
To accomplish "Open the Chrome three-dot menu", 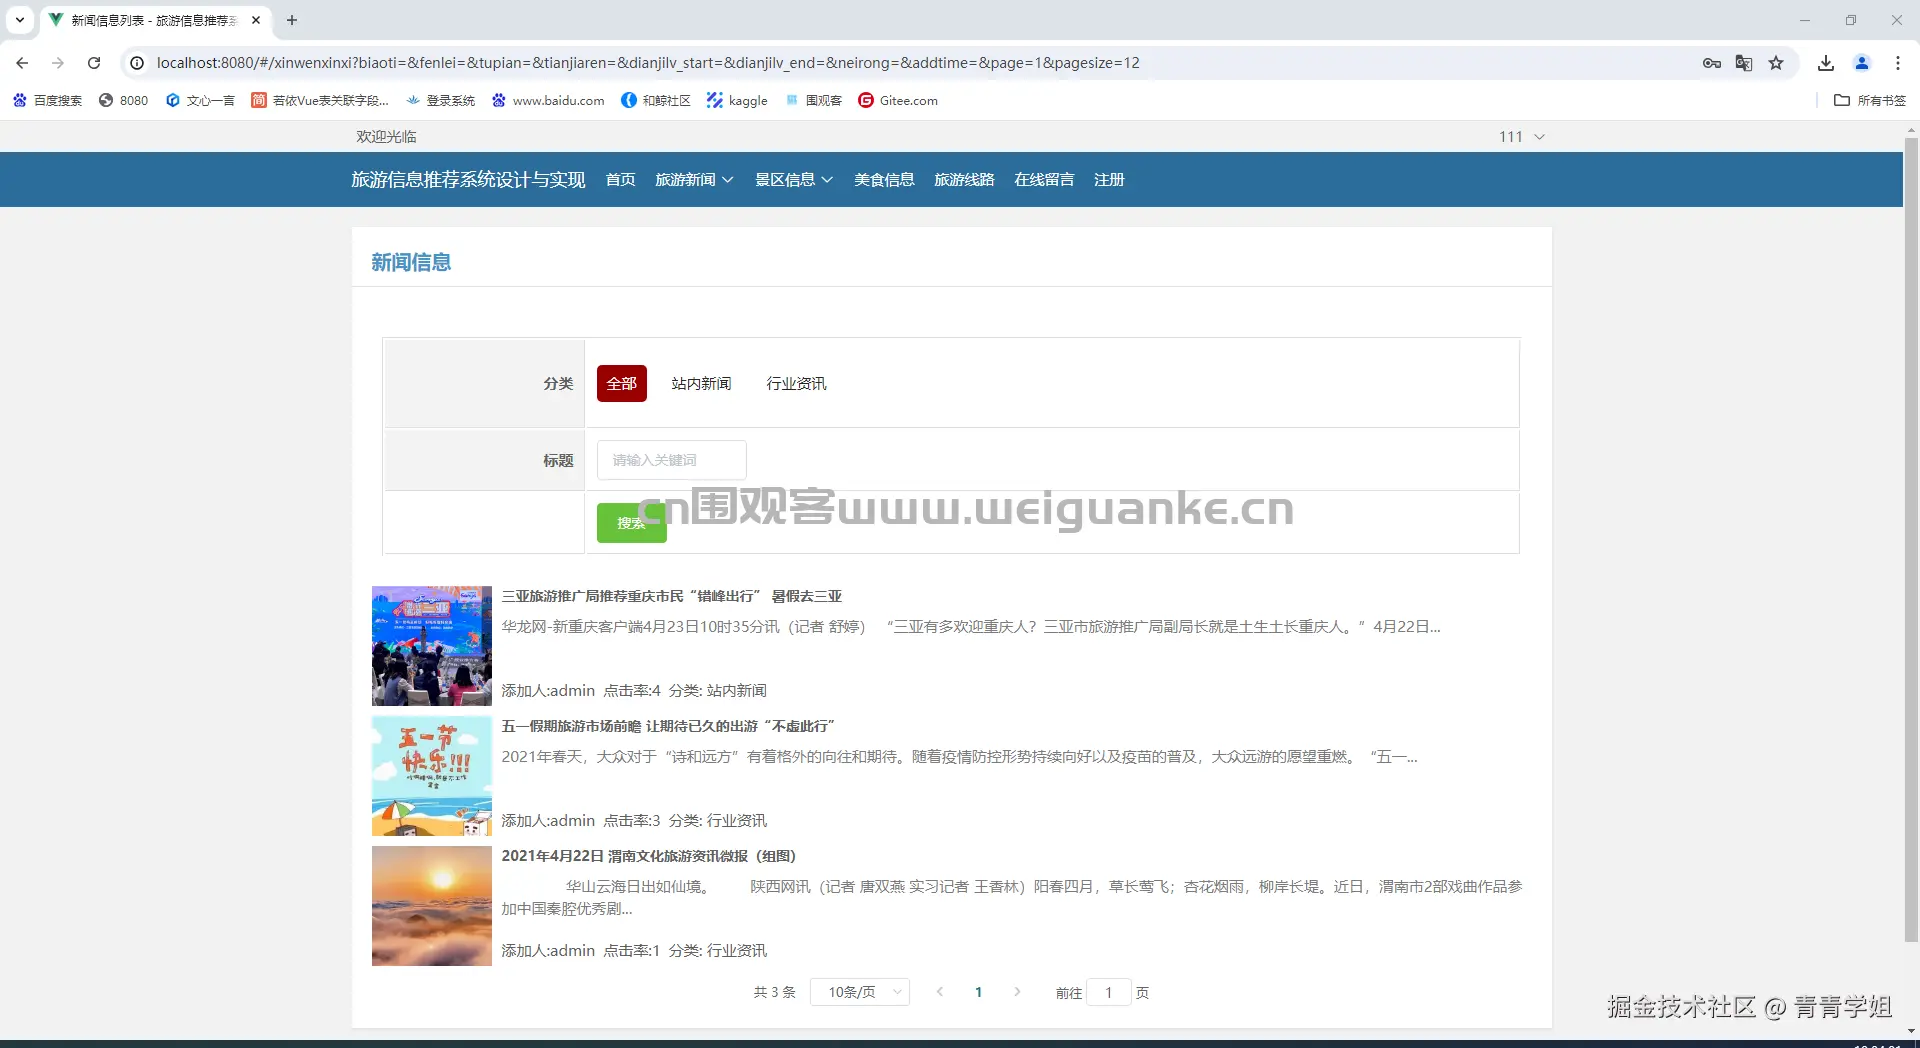I will click(x=1898, y=63).
